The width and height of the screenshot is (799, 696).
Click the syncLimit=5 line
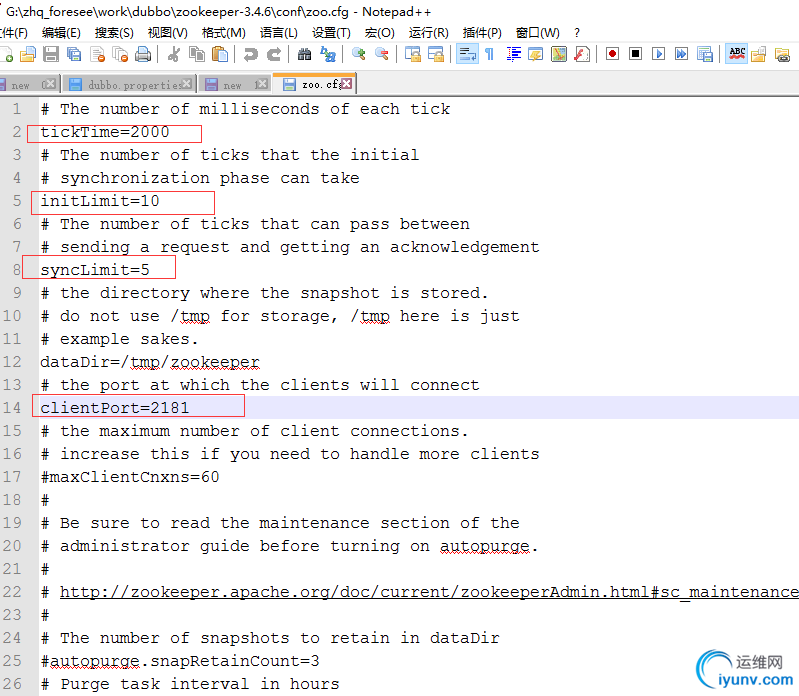pyautogui.click(x=95, y=270)
